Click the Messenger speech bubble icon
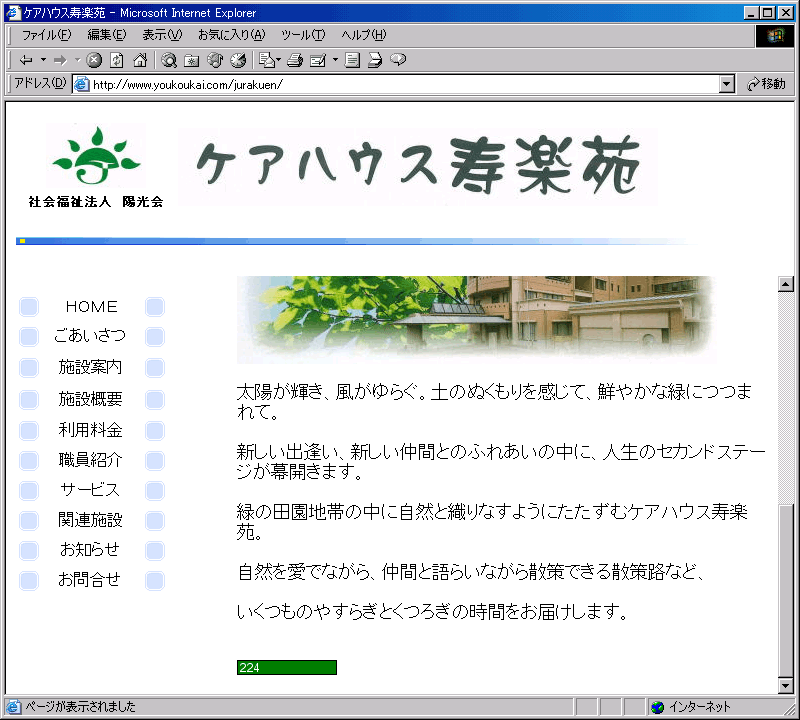The image size is (800, 720). coord(398,60)
